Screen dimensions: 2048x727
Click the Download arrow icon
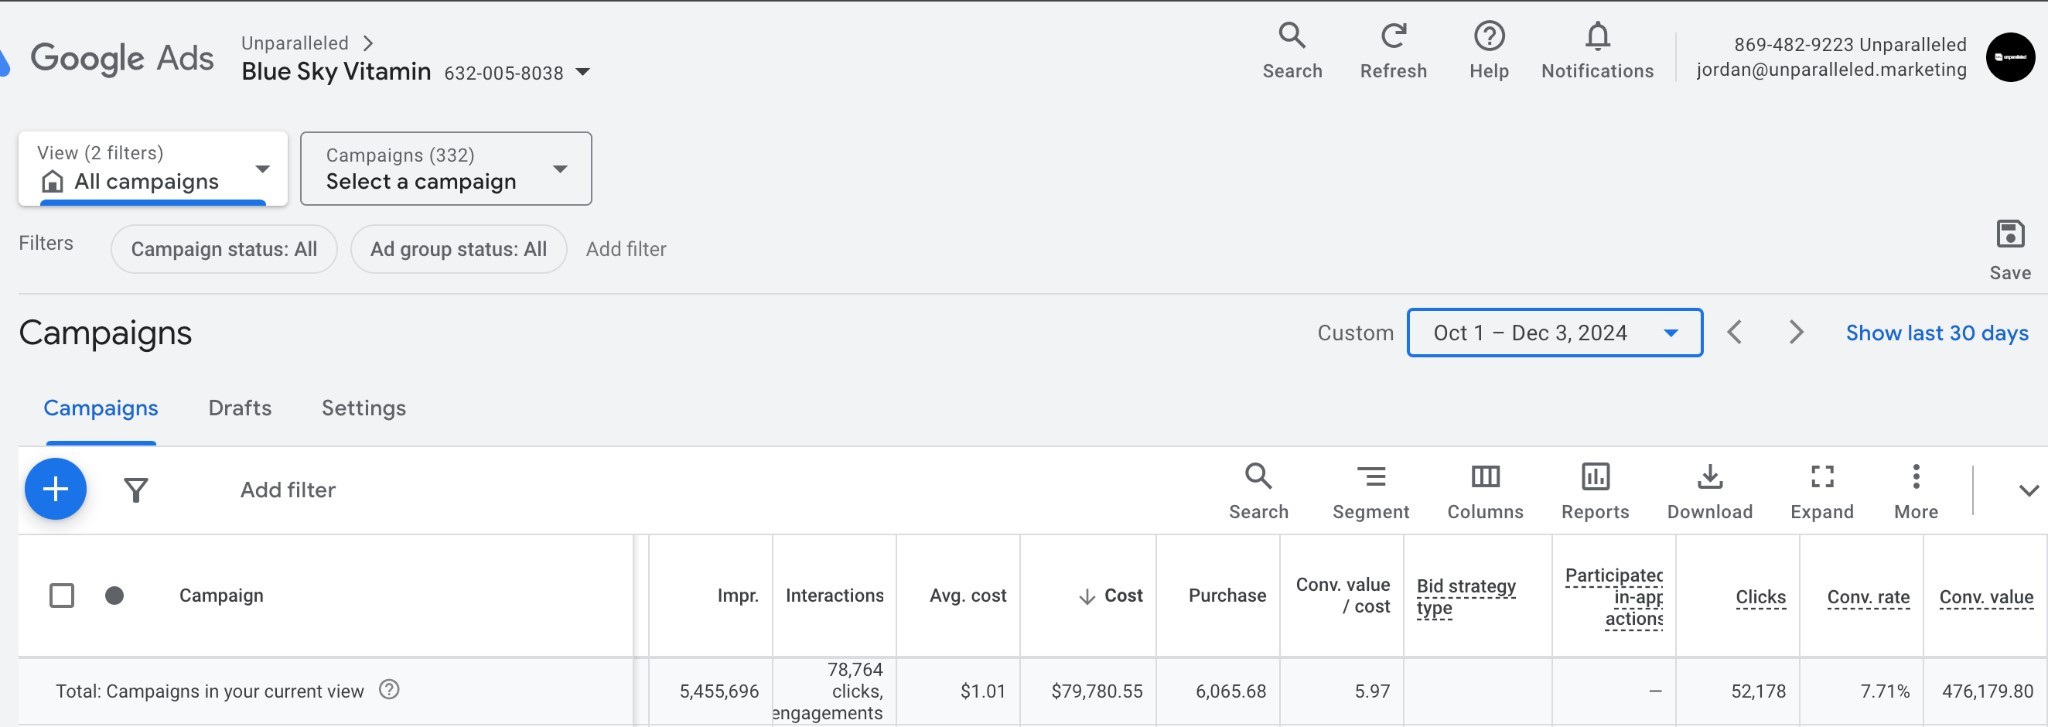coord(1709,477)
